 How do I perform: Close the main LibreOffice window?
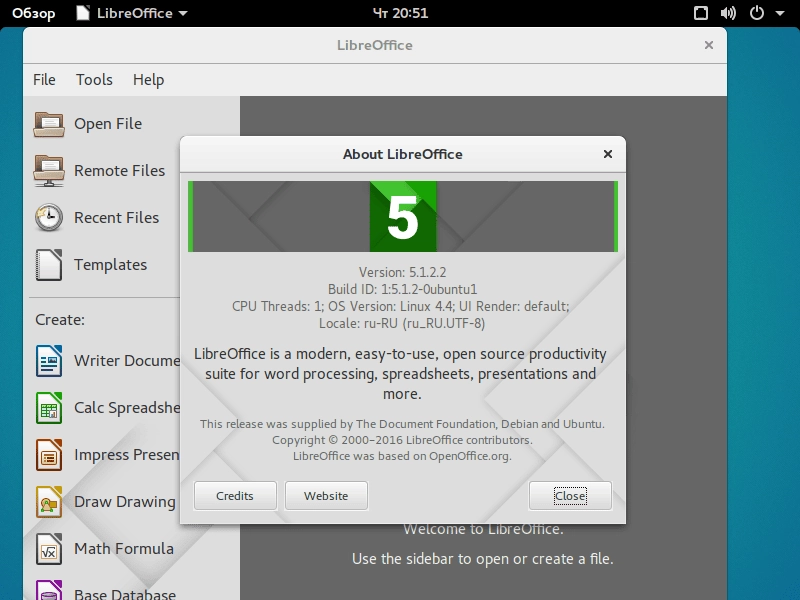pos(709,45)
